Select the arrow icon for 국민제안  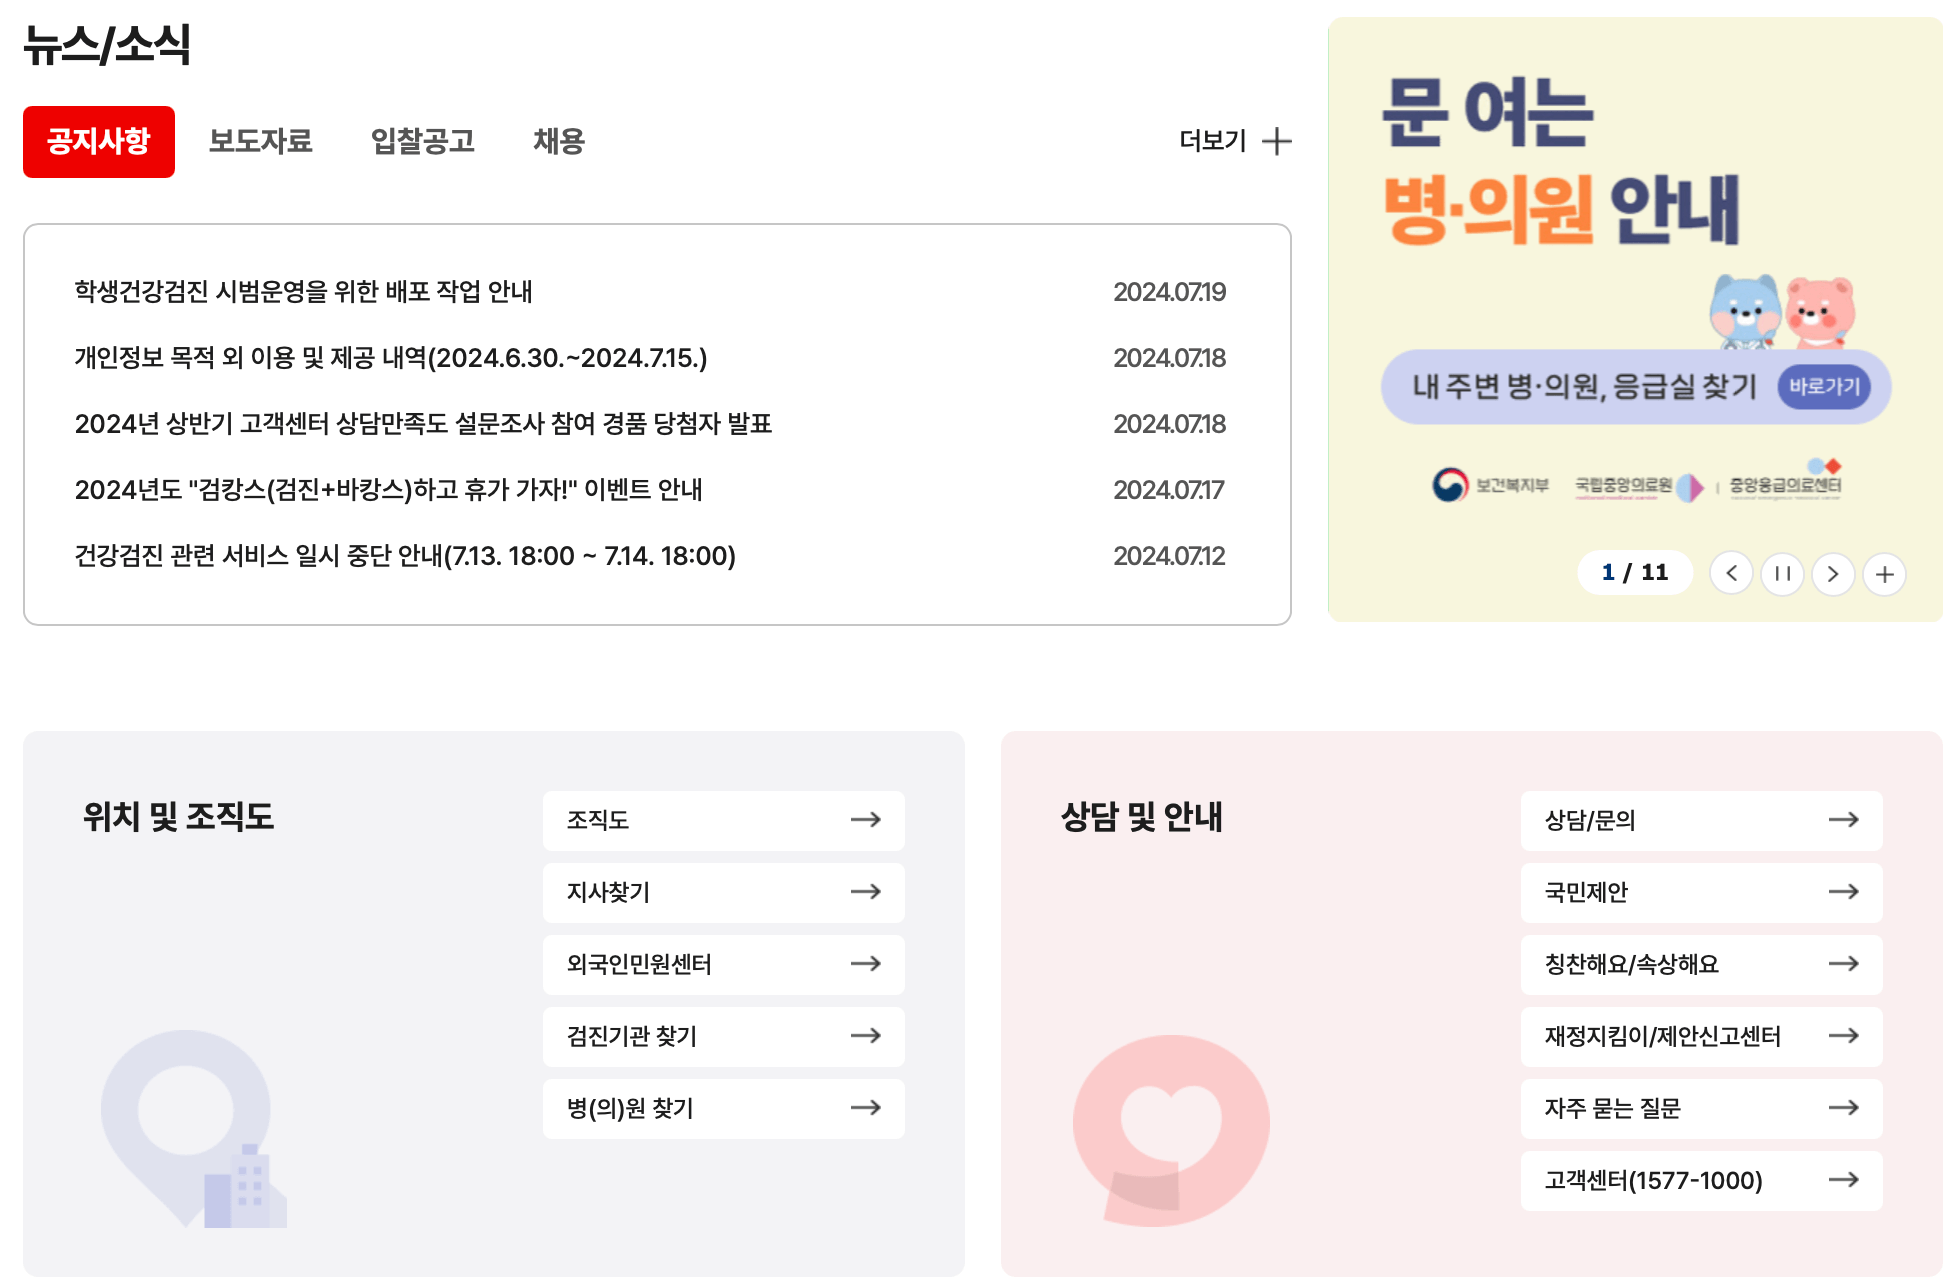tap(1845, 892)
